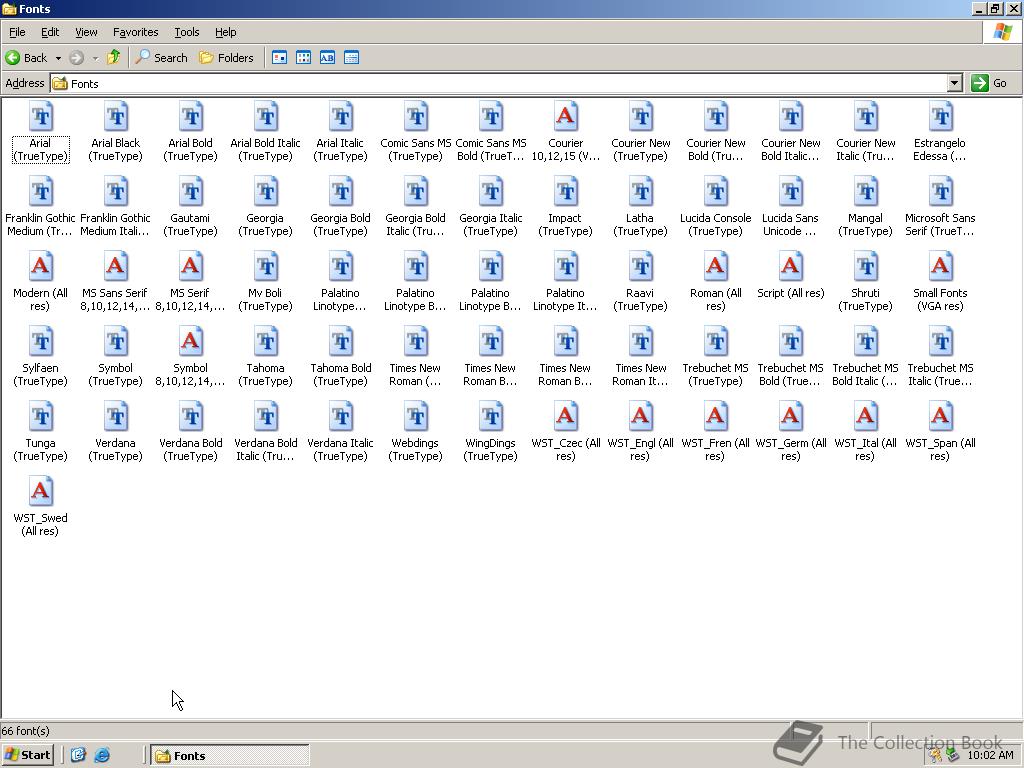Select the Modern (All res) font
Viewport: 1024px width, 768px height.
click(40, 266)
